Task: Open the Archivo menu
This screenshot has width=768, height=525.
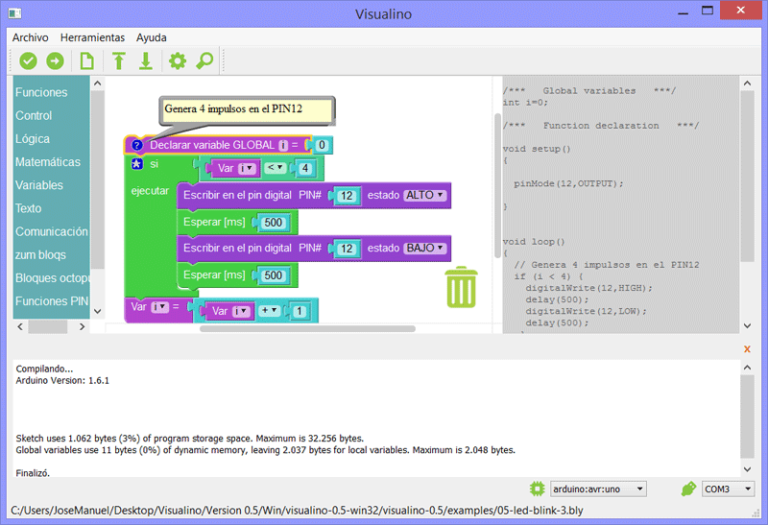Action: click(30, 37)
